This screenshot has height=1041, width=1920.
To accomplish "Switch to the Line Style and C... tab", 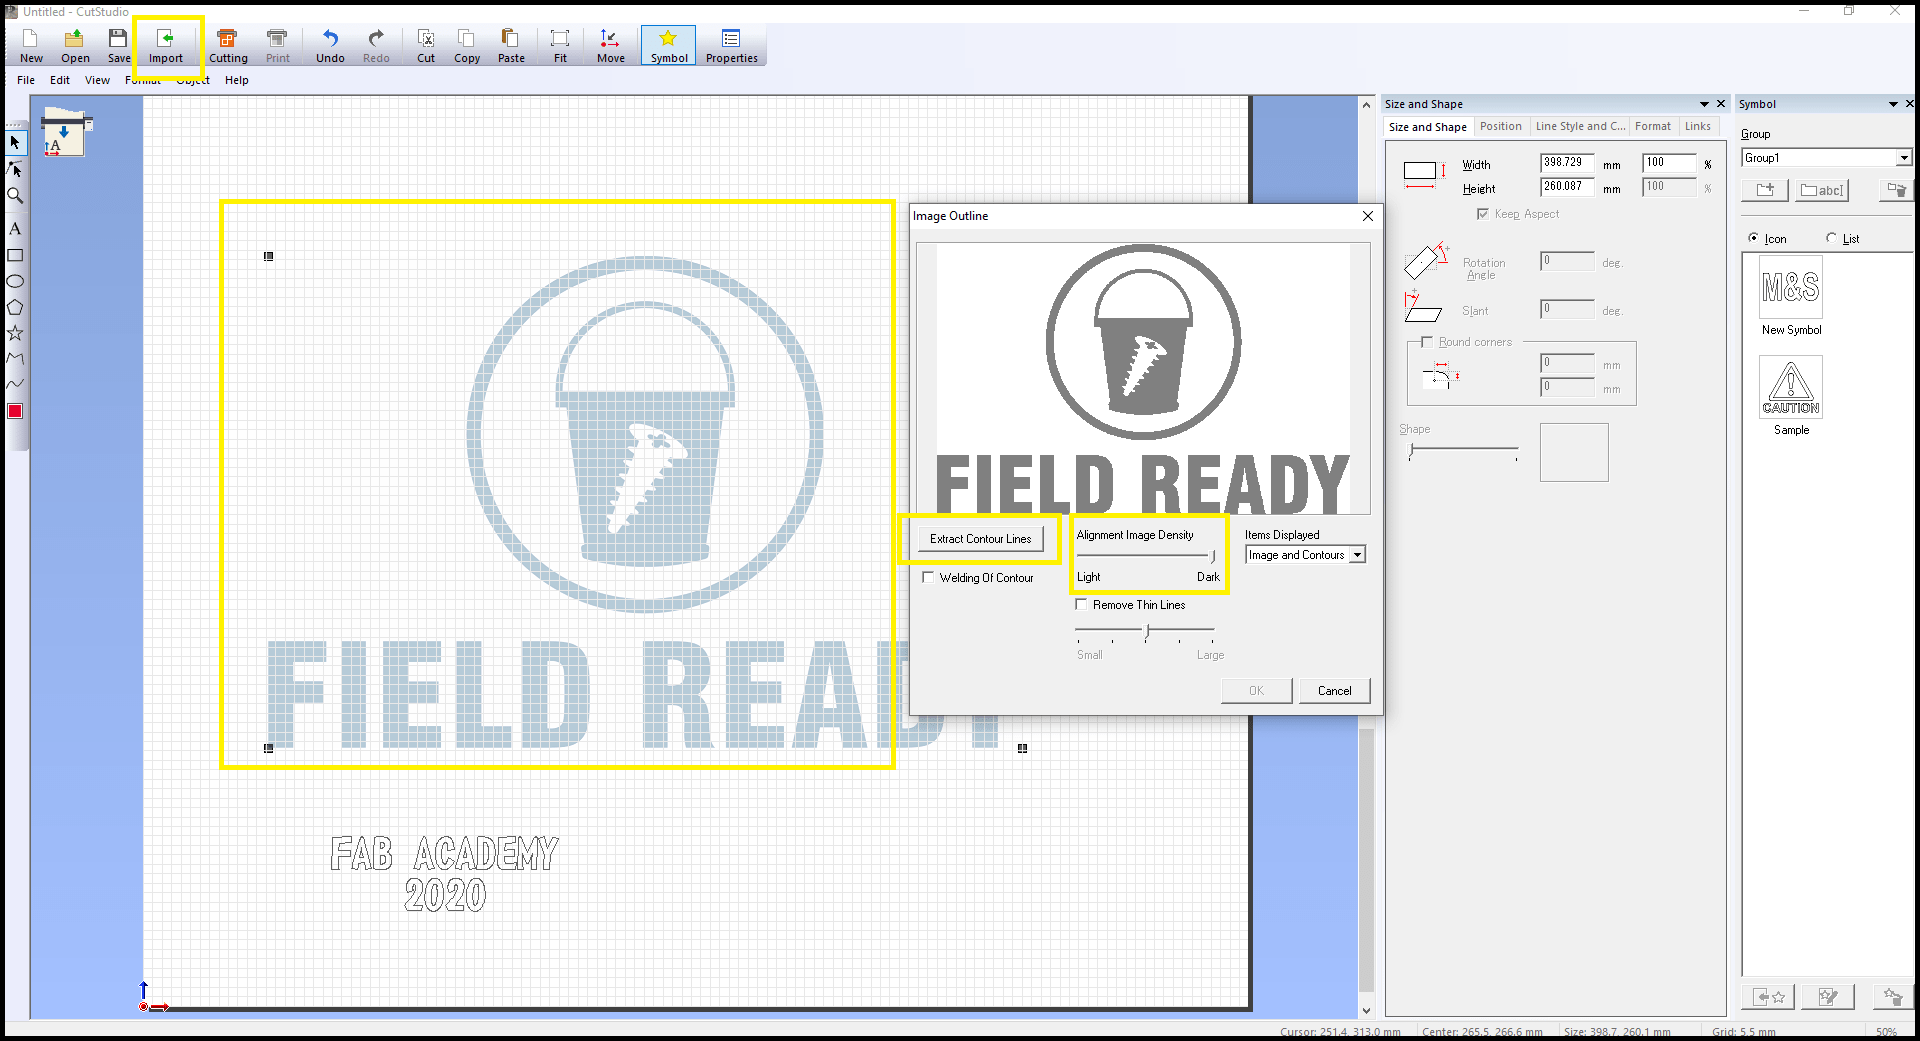I will 1580,126.
